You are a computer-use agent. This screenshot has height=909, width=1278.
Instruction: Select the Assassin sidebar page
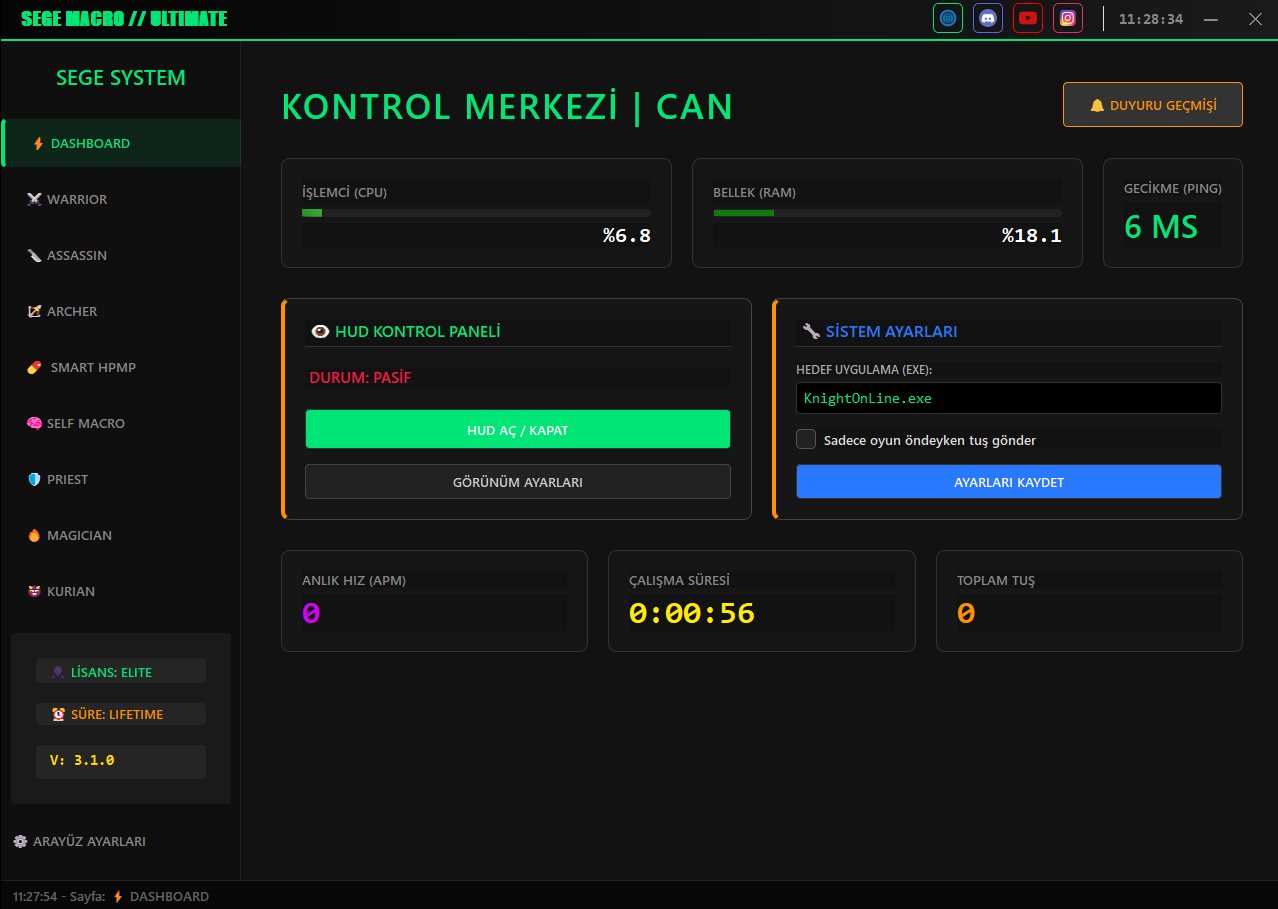coord(76,256)
